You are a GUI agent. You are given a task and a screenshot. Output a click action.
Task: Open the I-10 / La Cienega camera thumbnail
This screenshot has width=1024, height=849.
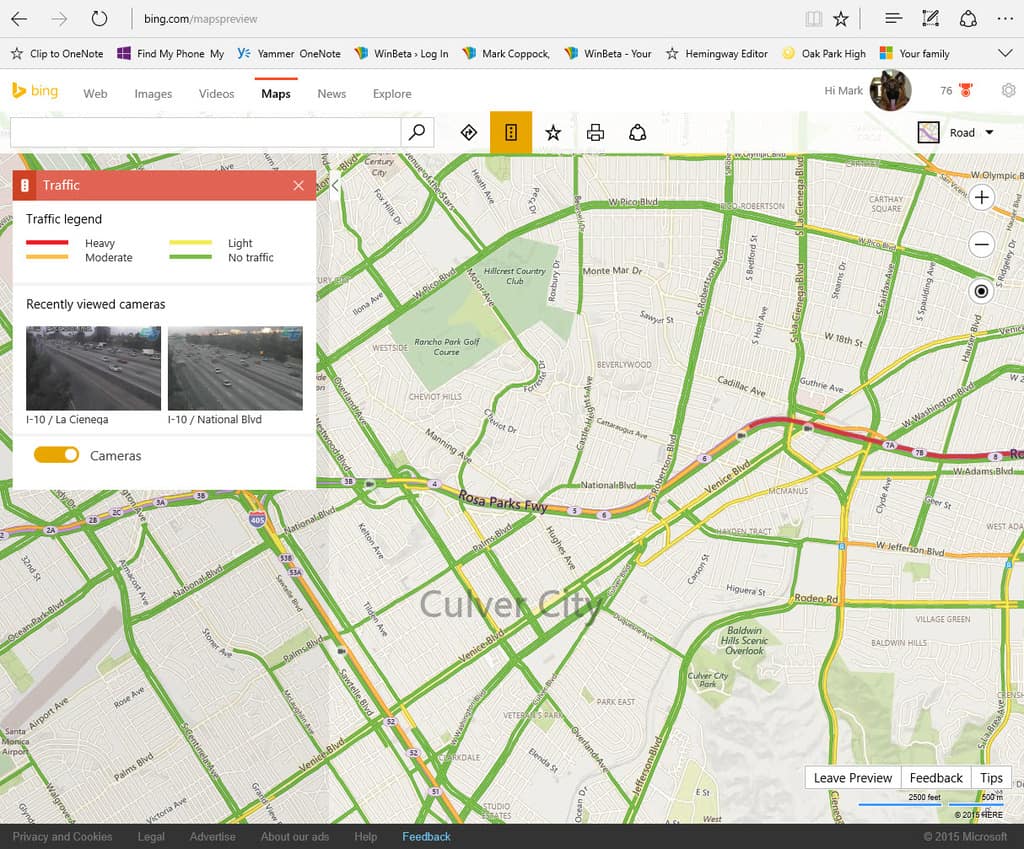click(93, 368)
